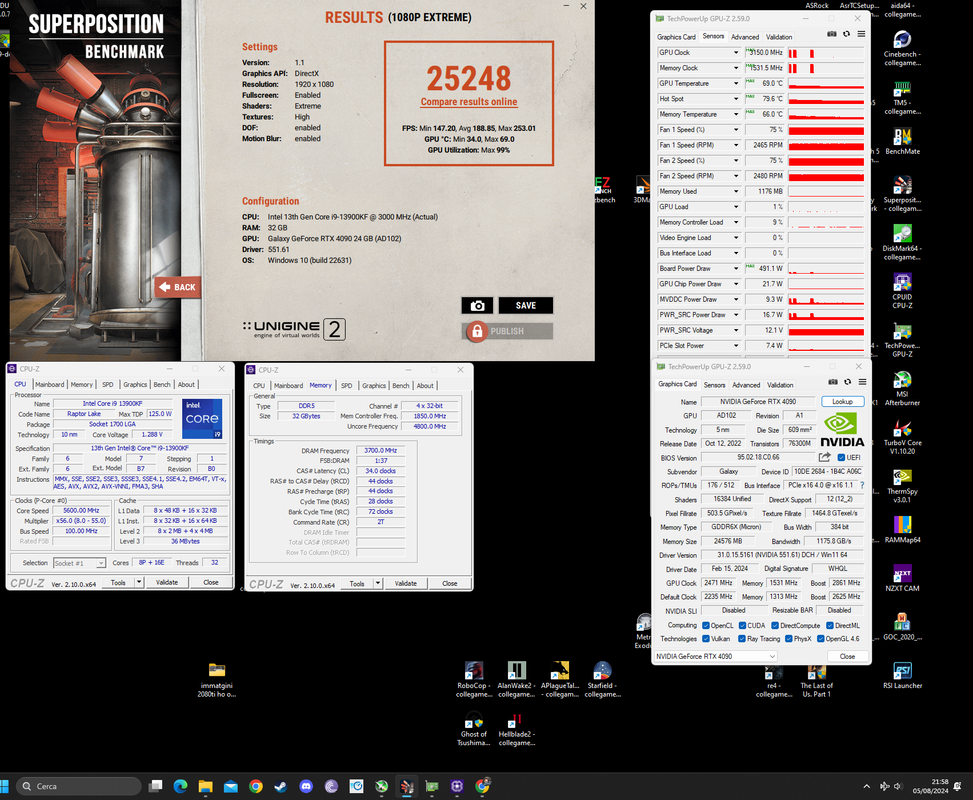
Task: Open hamburger menu in GPU-Z Graphics Card window
Action: tap(863, 382)
